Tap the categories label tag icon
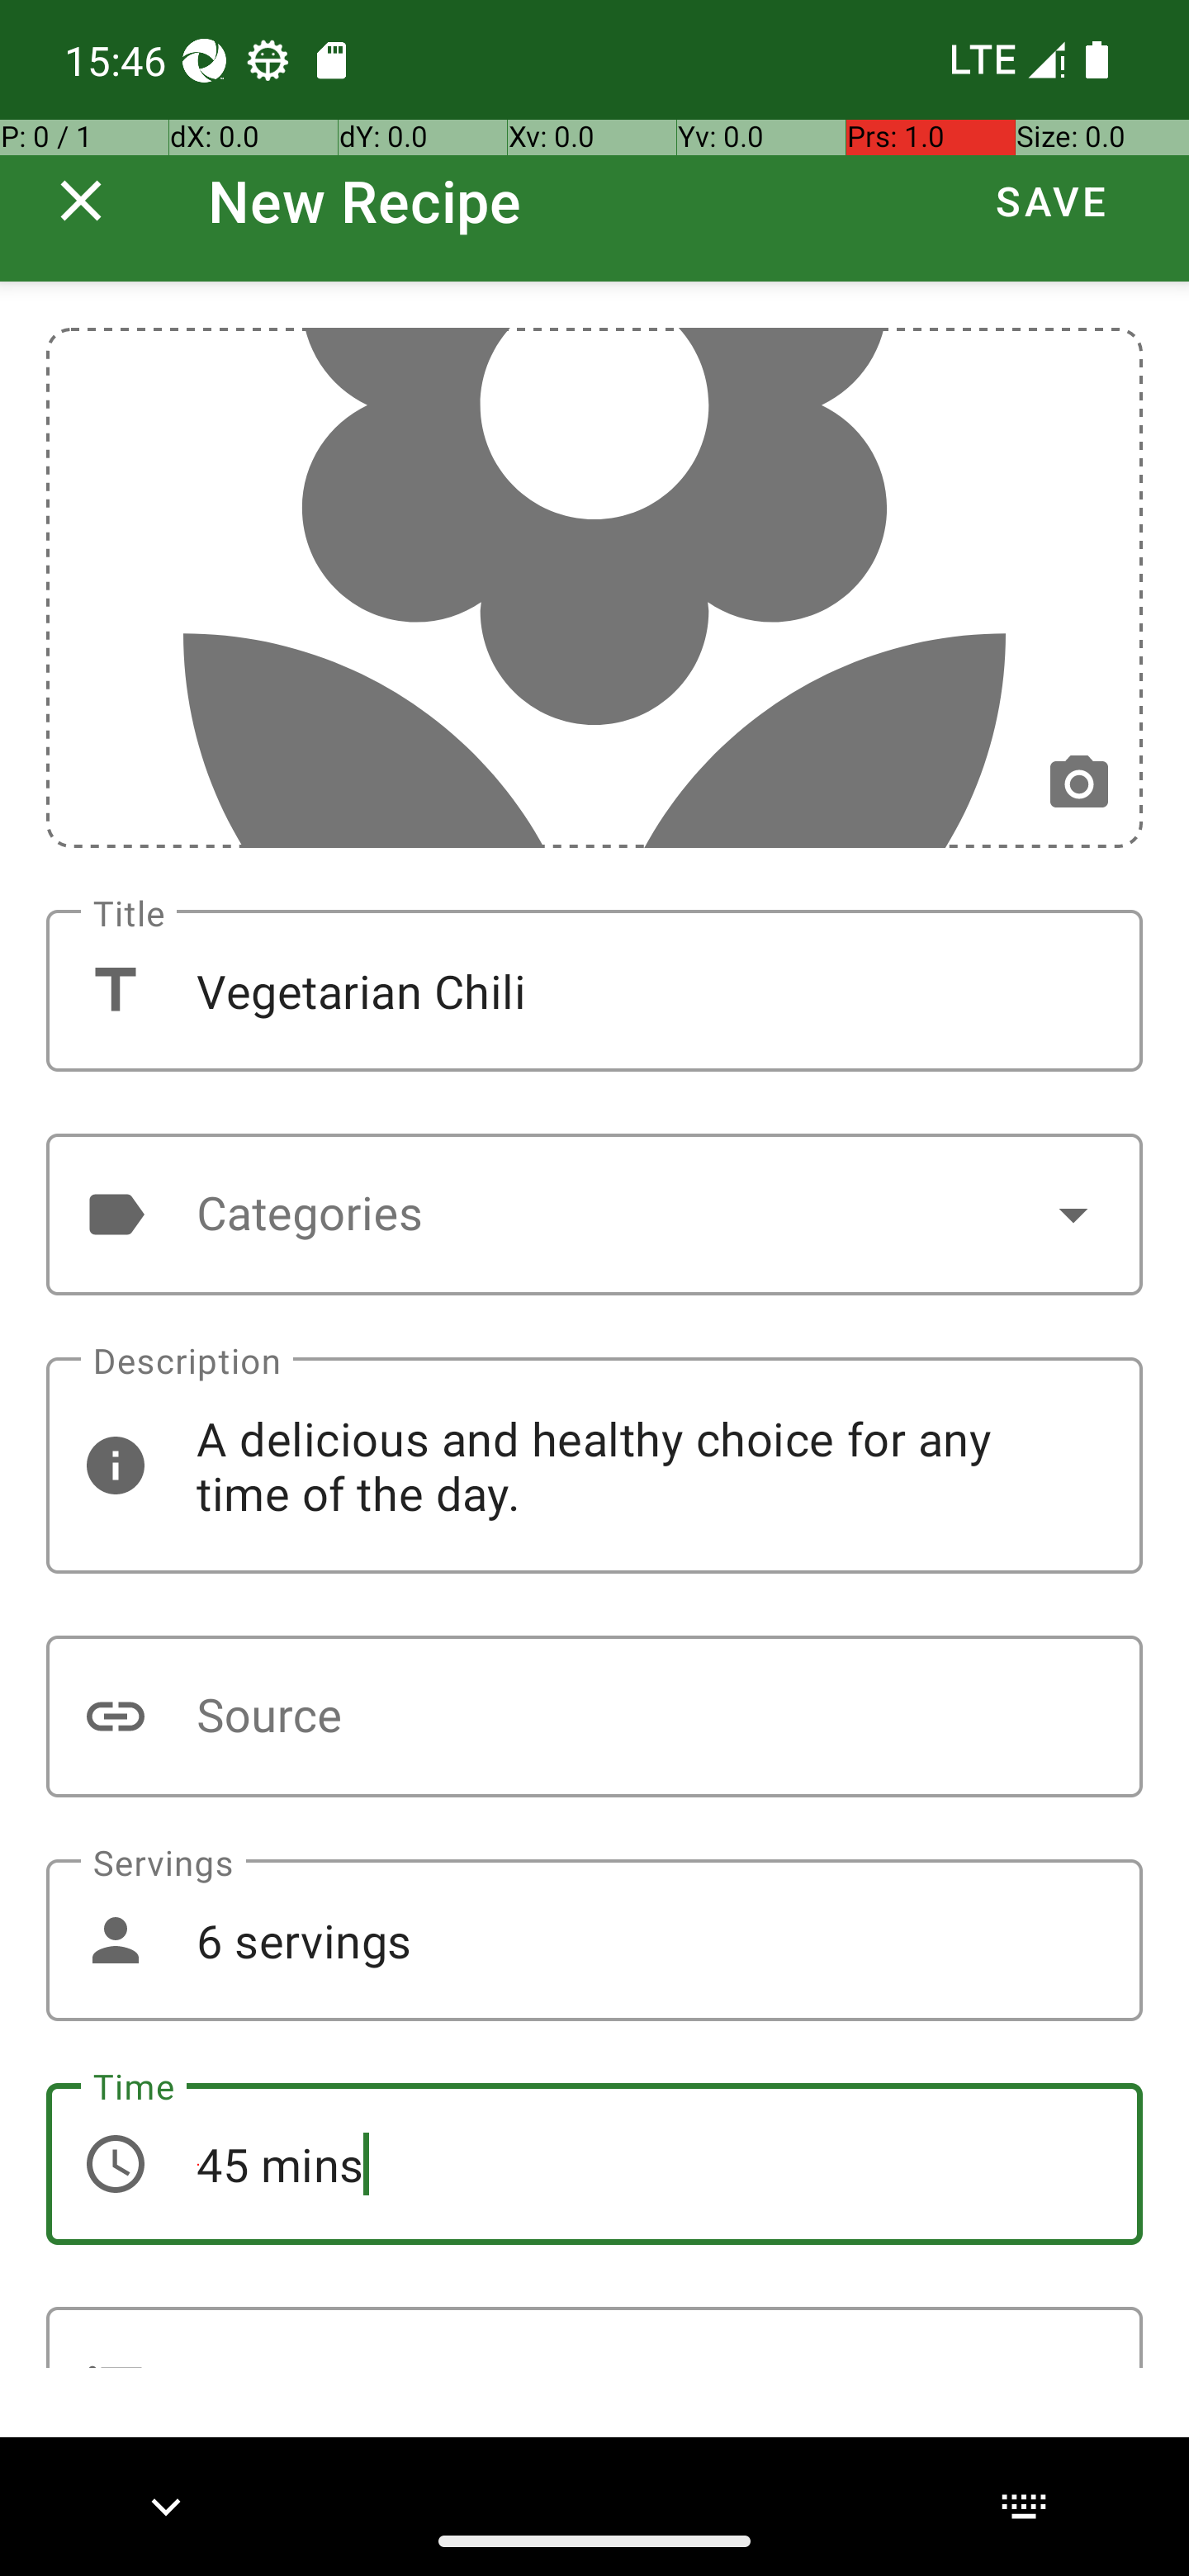 [116, 1214]
